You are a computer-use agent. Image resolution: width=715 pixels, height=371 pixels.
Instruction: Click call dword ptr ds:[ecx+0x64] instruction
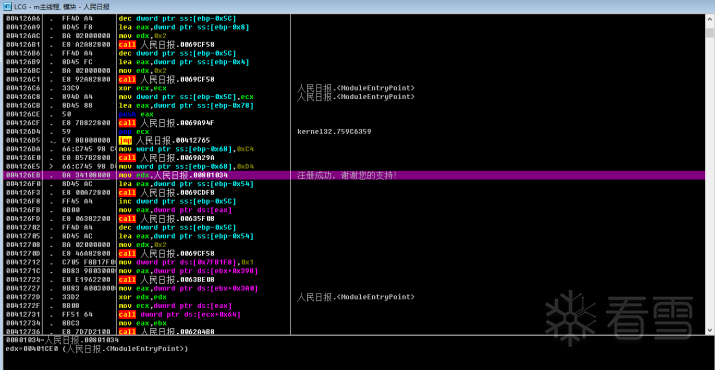[x=179, y=314]
